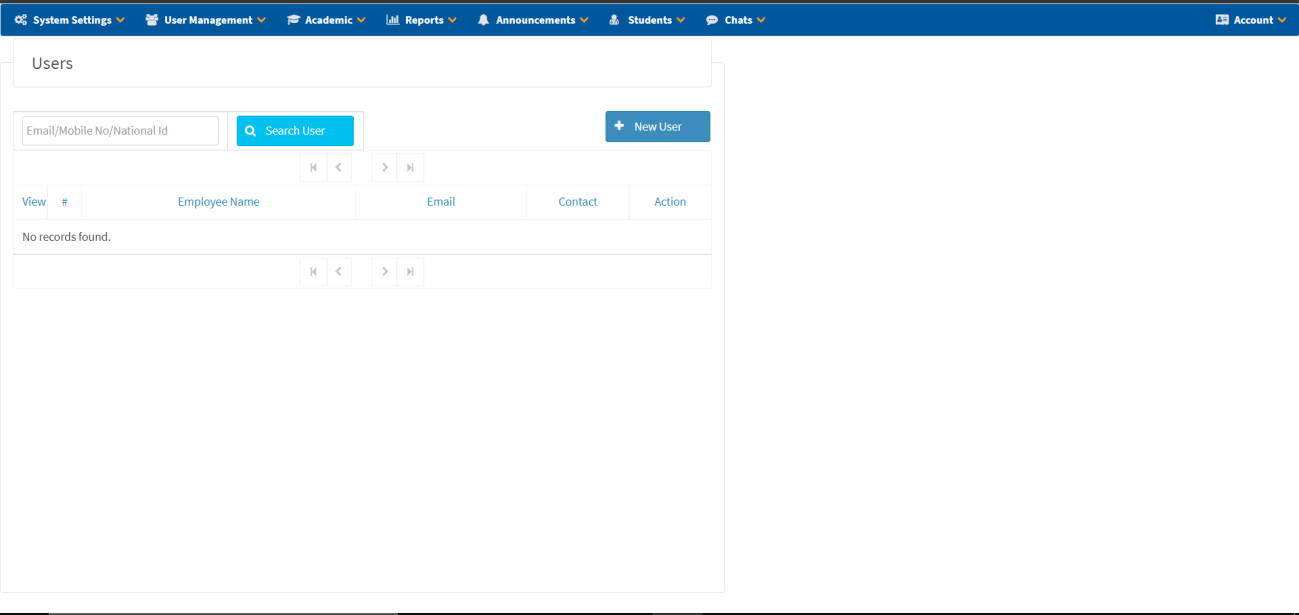The width and height of the screenshot is (1299, 615).
Task: Click the speech bubble Chats icon
Action: click(x=712, y=20)
